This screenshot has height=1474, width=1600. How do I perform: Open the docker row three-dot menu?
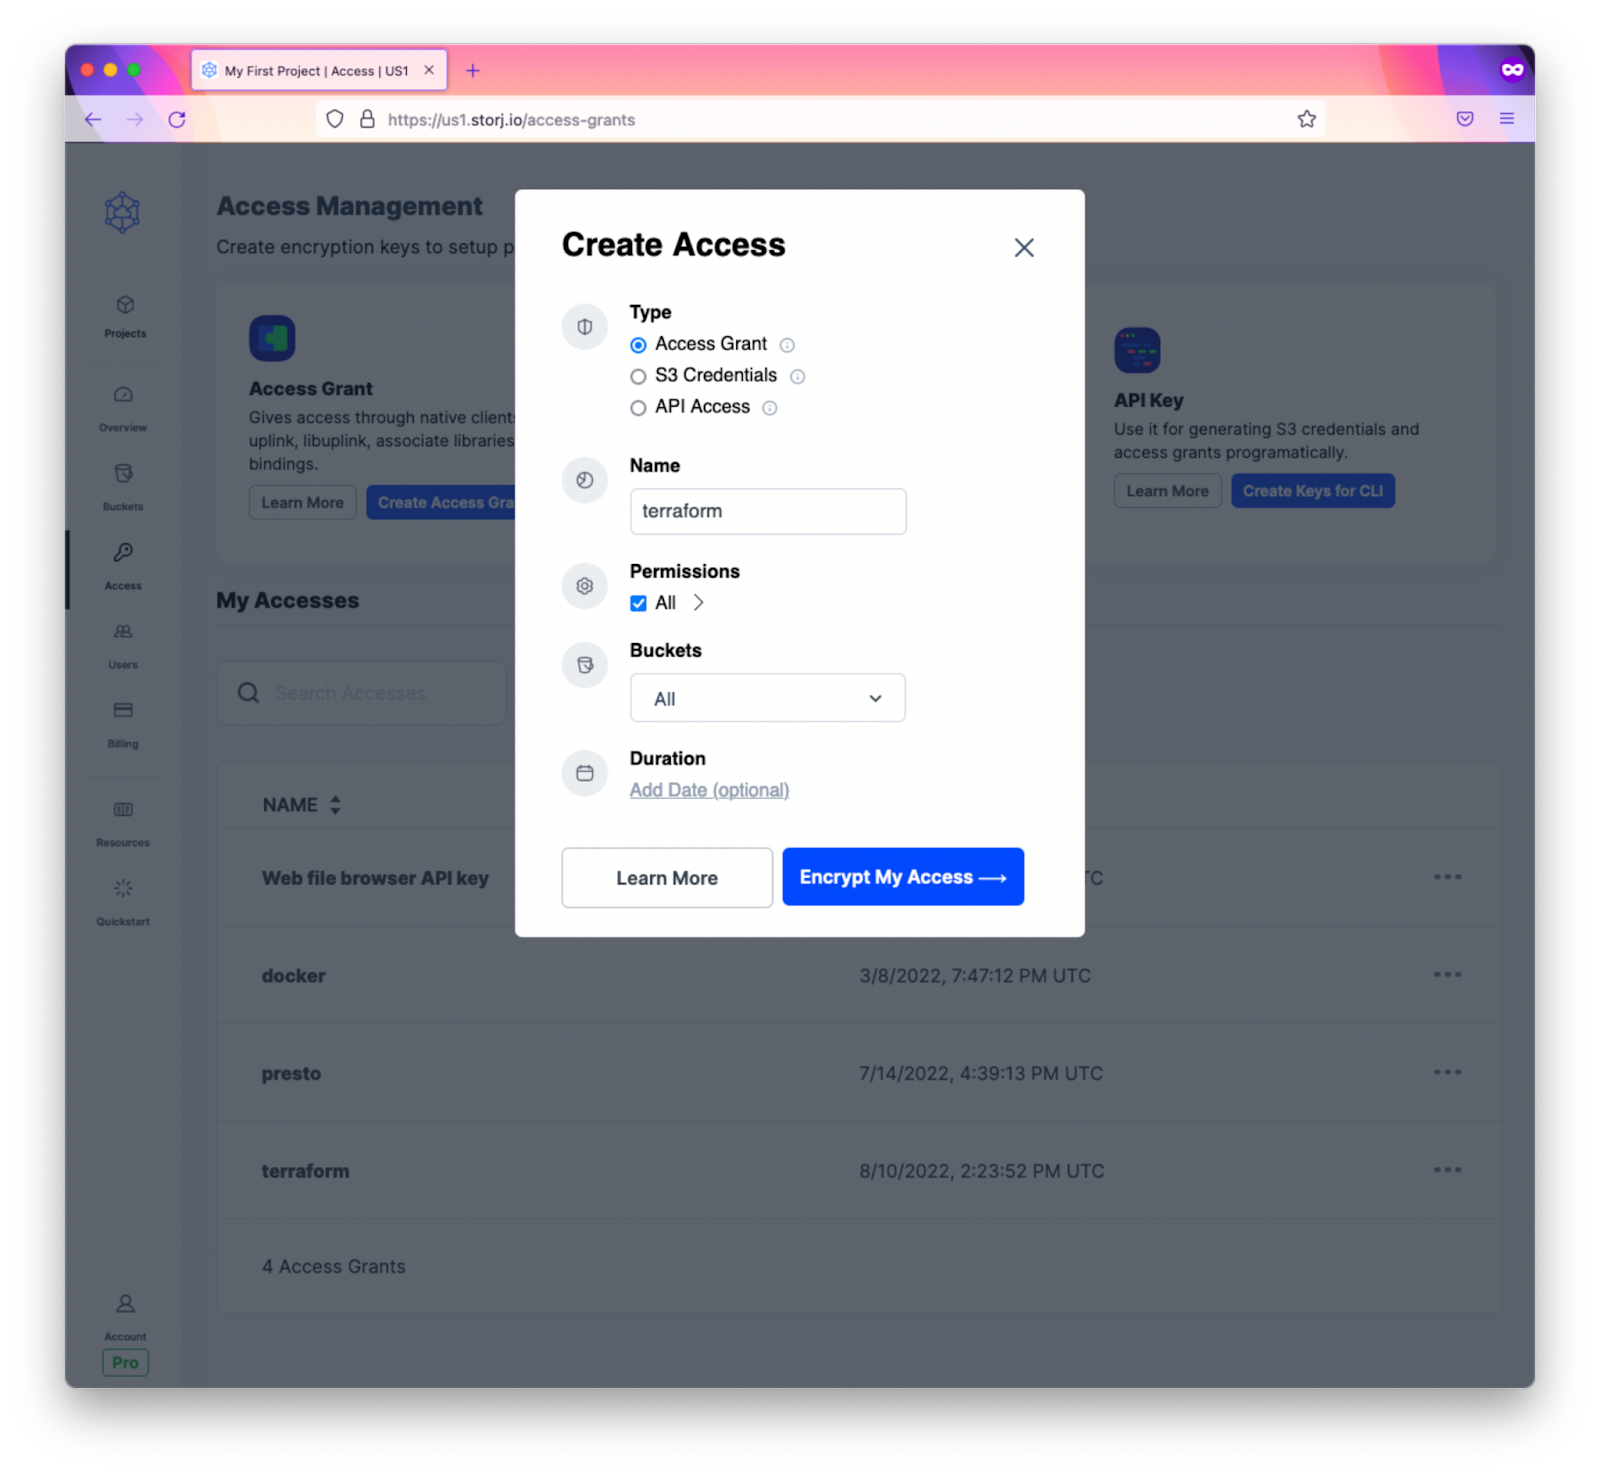coord(1447,974)
